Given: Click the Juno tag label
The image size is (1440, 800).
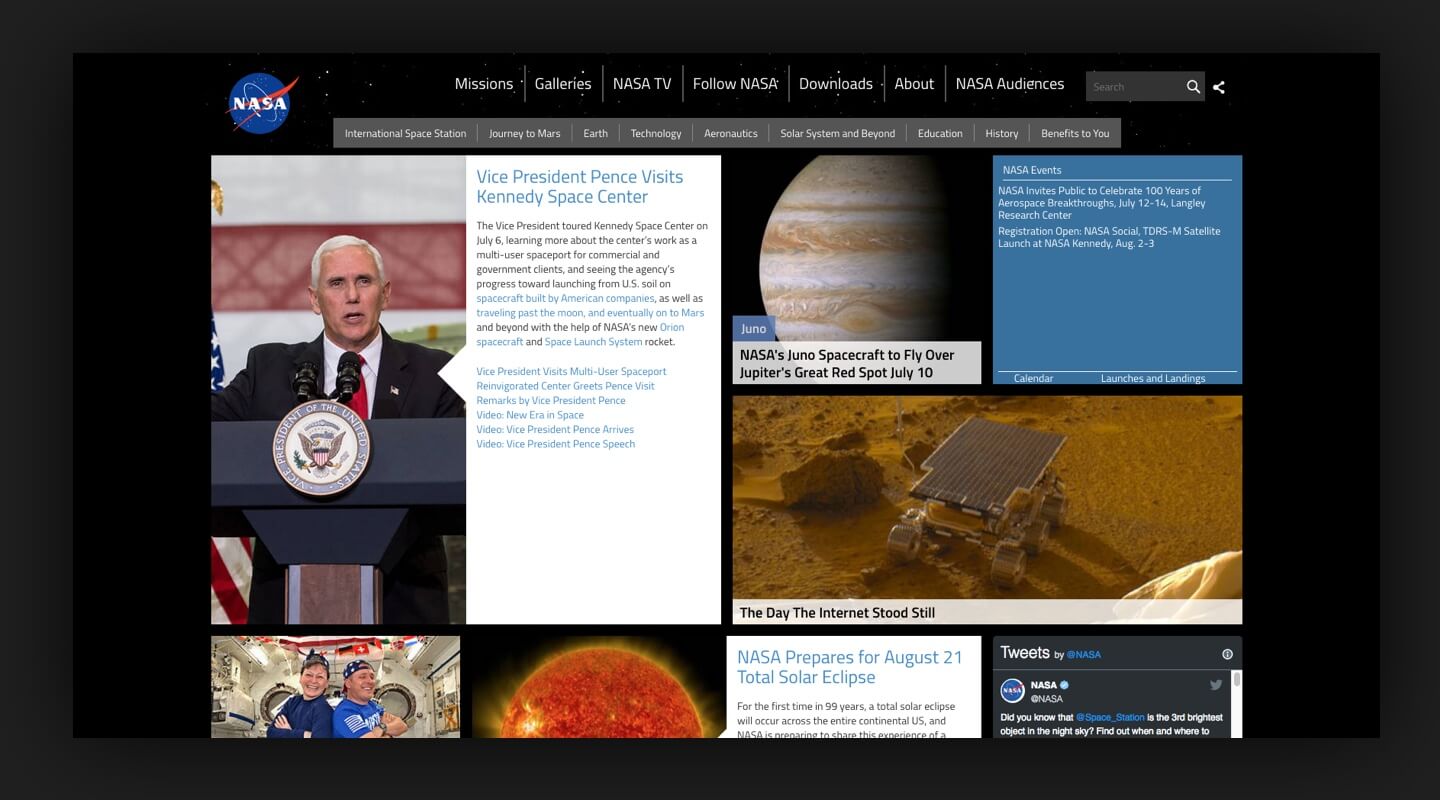Looking at the screenshot, I should (754, 328).
